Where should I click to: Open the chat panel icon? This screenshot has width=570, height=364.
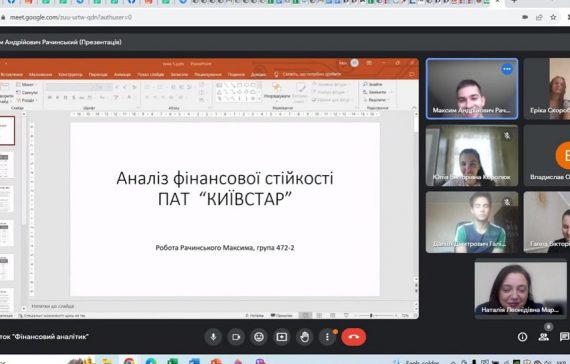[x=564, y=337]
